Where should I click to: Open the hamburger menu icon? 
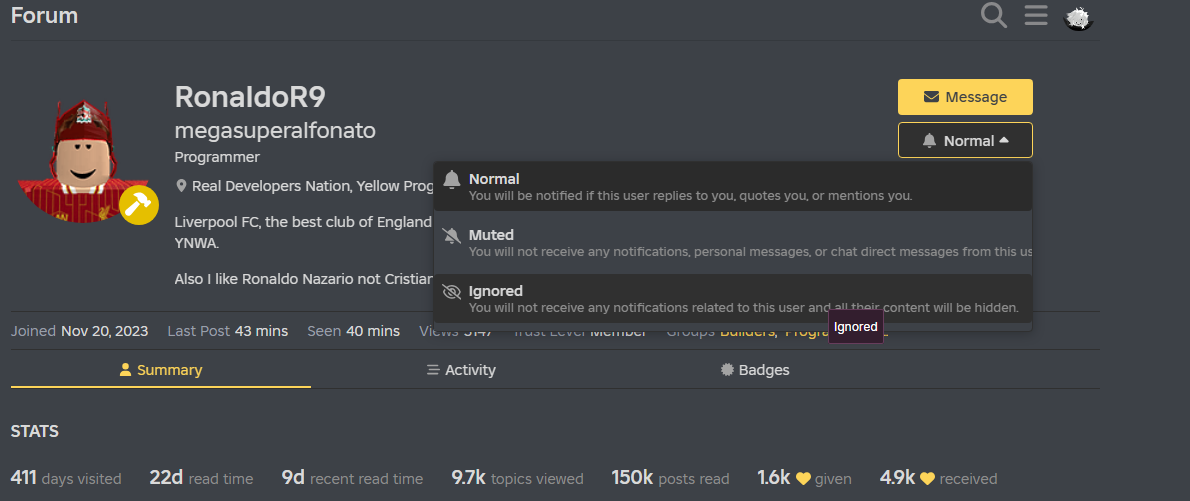pyautogui.click(x=1036, y=16)
